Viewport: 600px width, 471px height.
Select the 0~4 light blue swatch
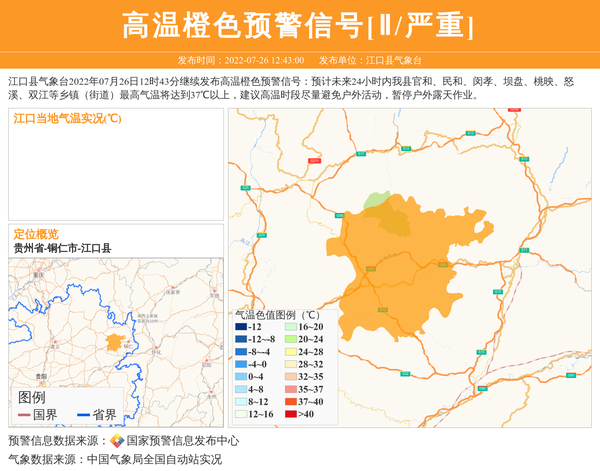[x=240, y=377]
